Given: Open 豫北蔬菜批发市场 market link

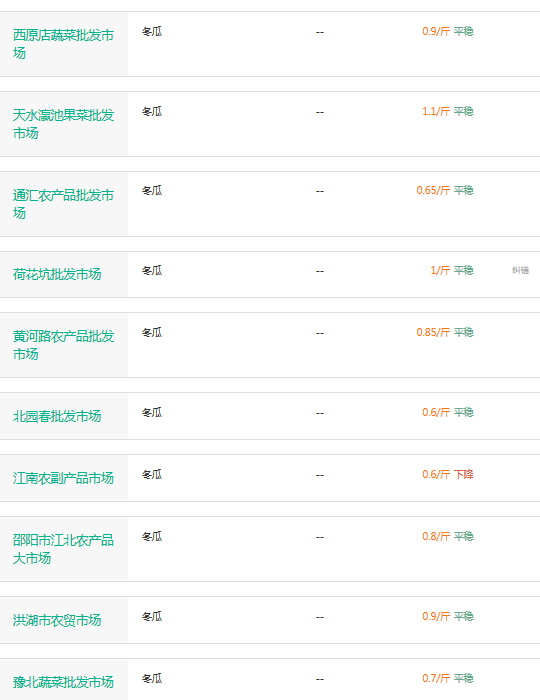Looking at the screenshot, I should click(63, 682).
